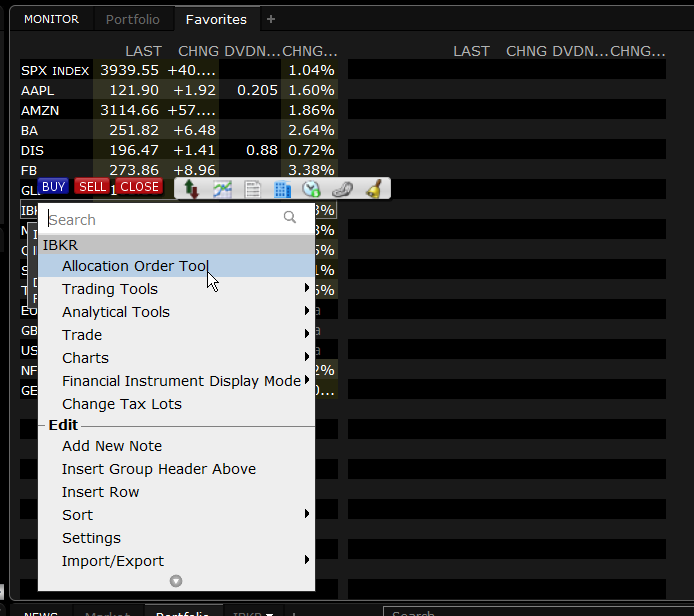Select the FB ticker row

[179, 170]
